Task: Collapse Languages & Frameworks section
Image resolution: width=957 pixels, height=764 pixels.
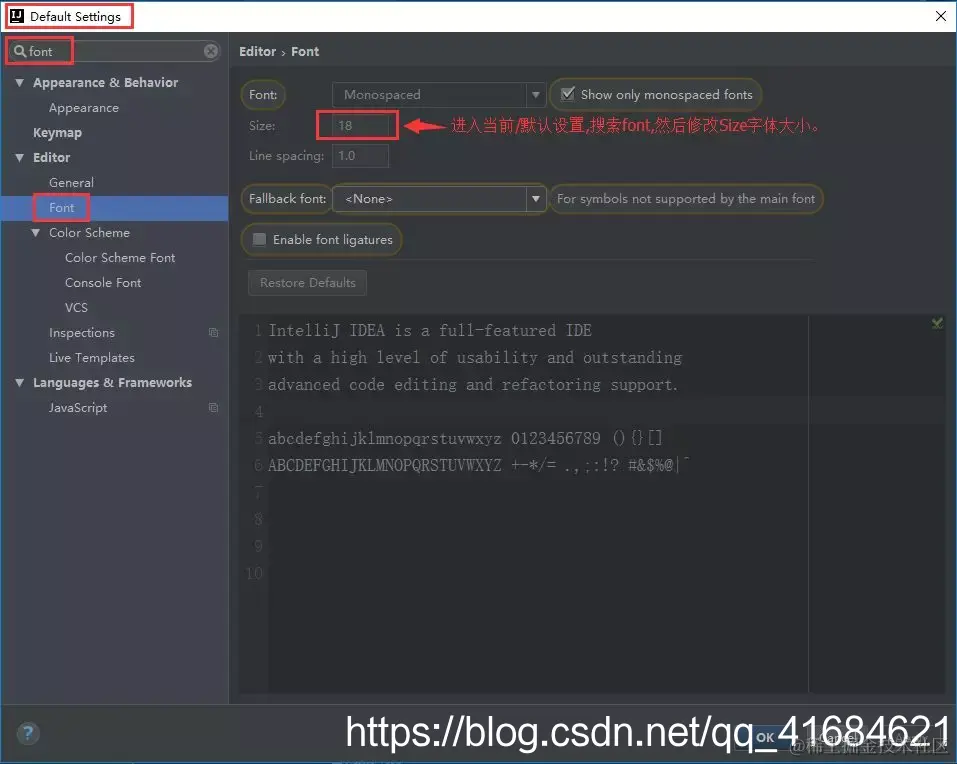Action: click(x=20, y=383)
